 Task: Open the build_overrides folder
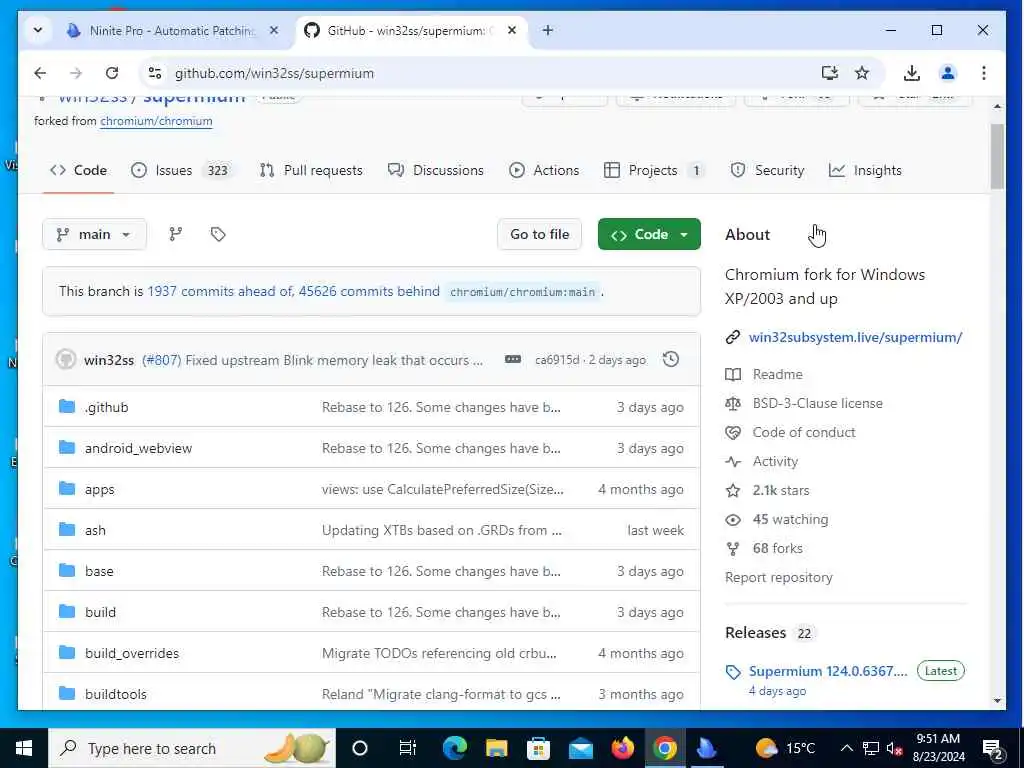[x=132, y=654]
